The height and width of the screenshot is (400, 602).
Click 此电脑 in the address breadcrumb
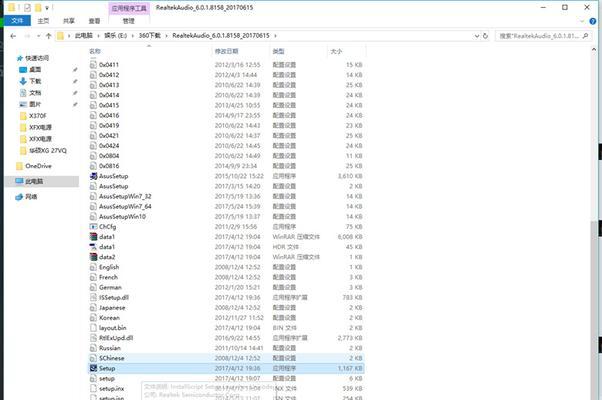coord(84,35)
